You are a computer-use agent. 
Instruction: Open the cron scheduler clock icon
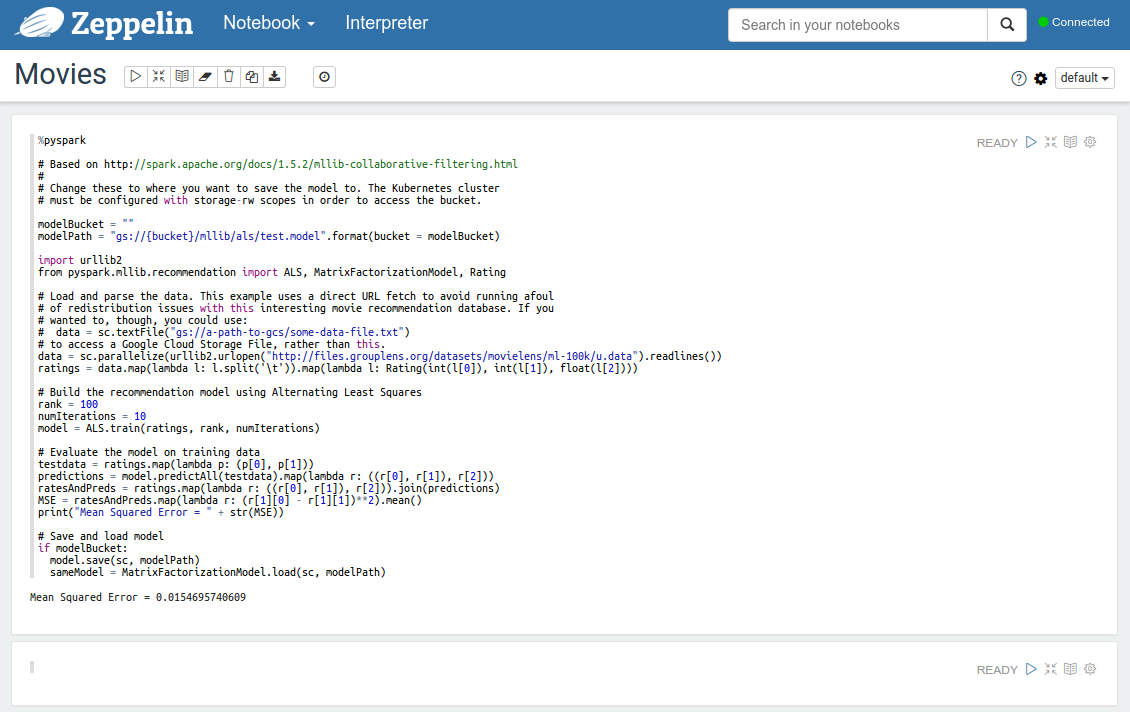(x=324, y=77)
